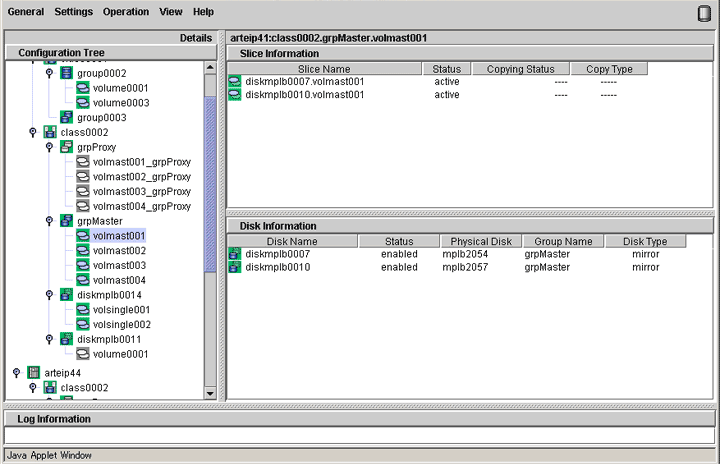Click the group0003 group icon
The width and height of the screenshot is (720, 464).
point(67,117)
